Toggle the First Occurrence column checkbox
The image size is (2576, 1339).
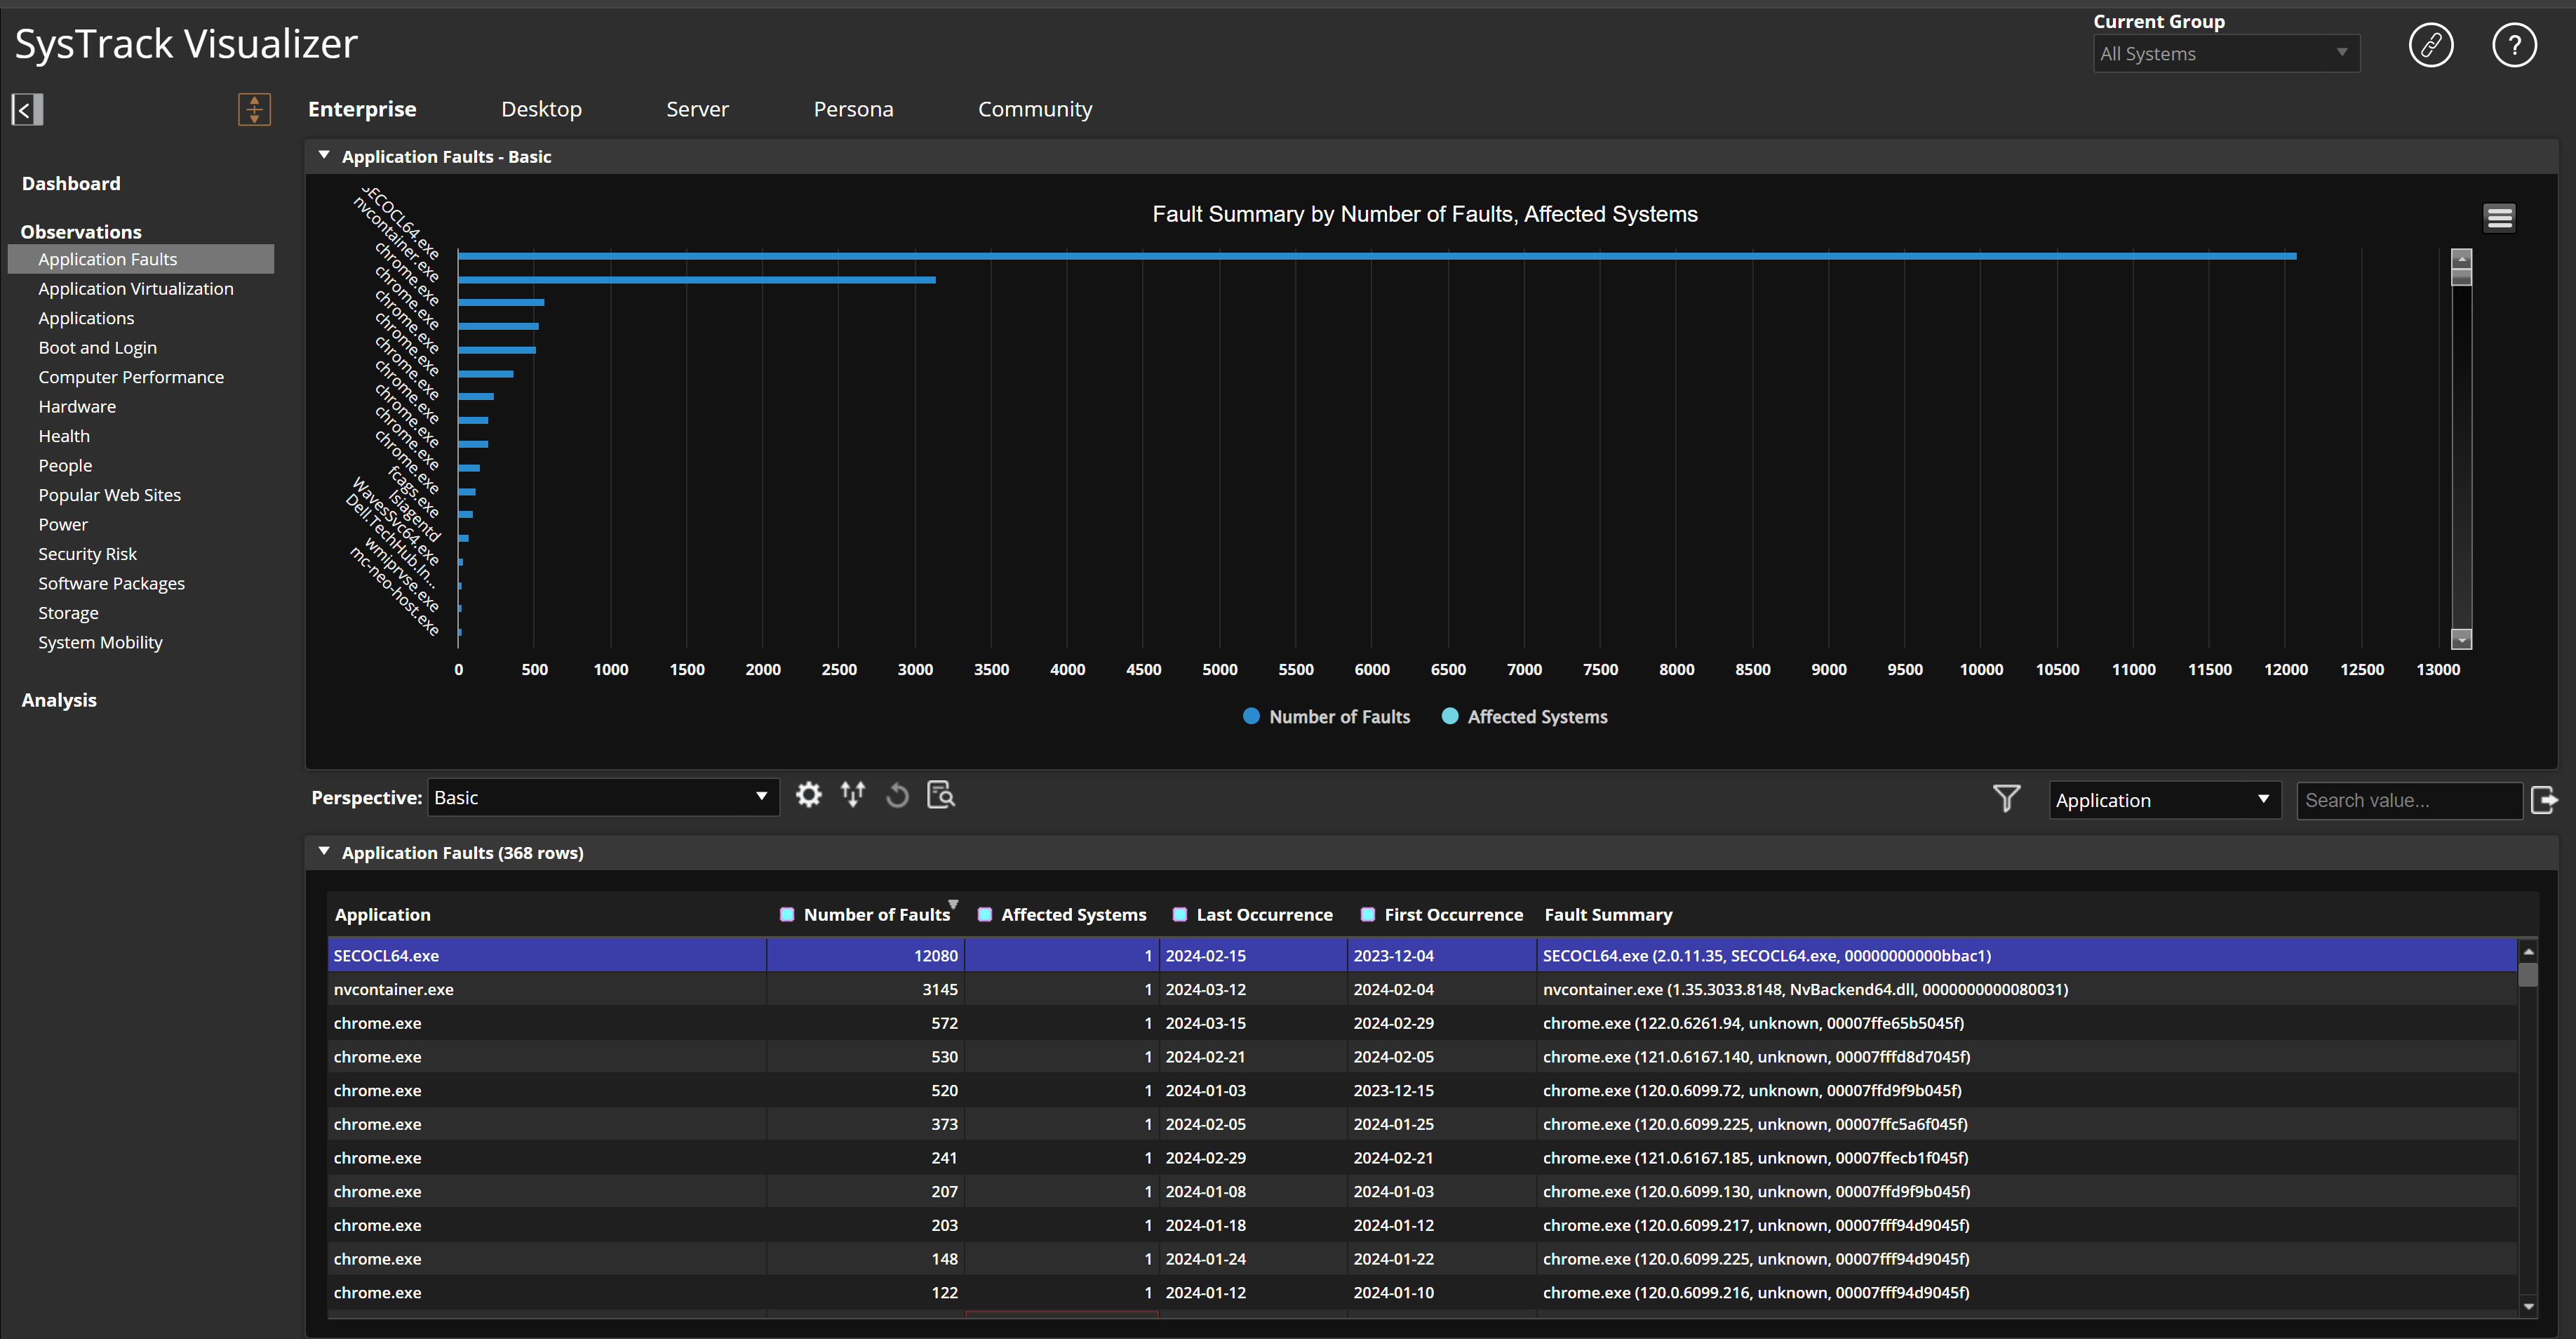tap(1367, 913)
